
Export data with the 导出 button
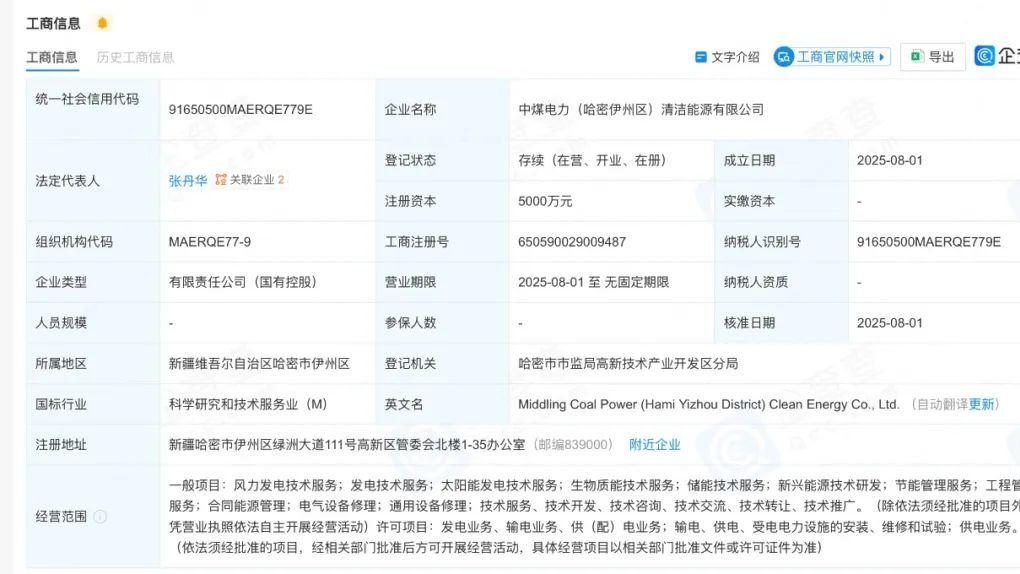point(933,57)
